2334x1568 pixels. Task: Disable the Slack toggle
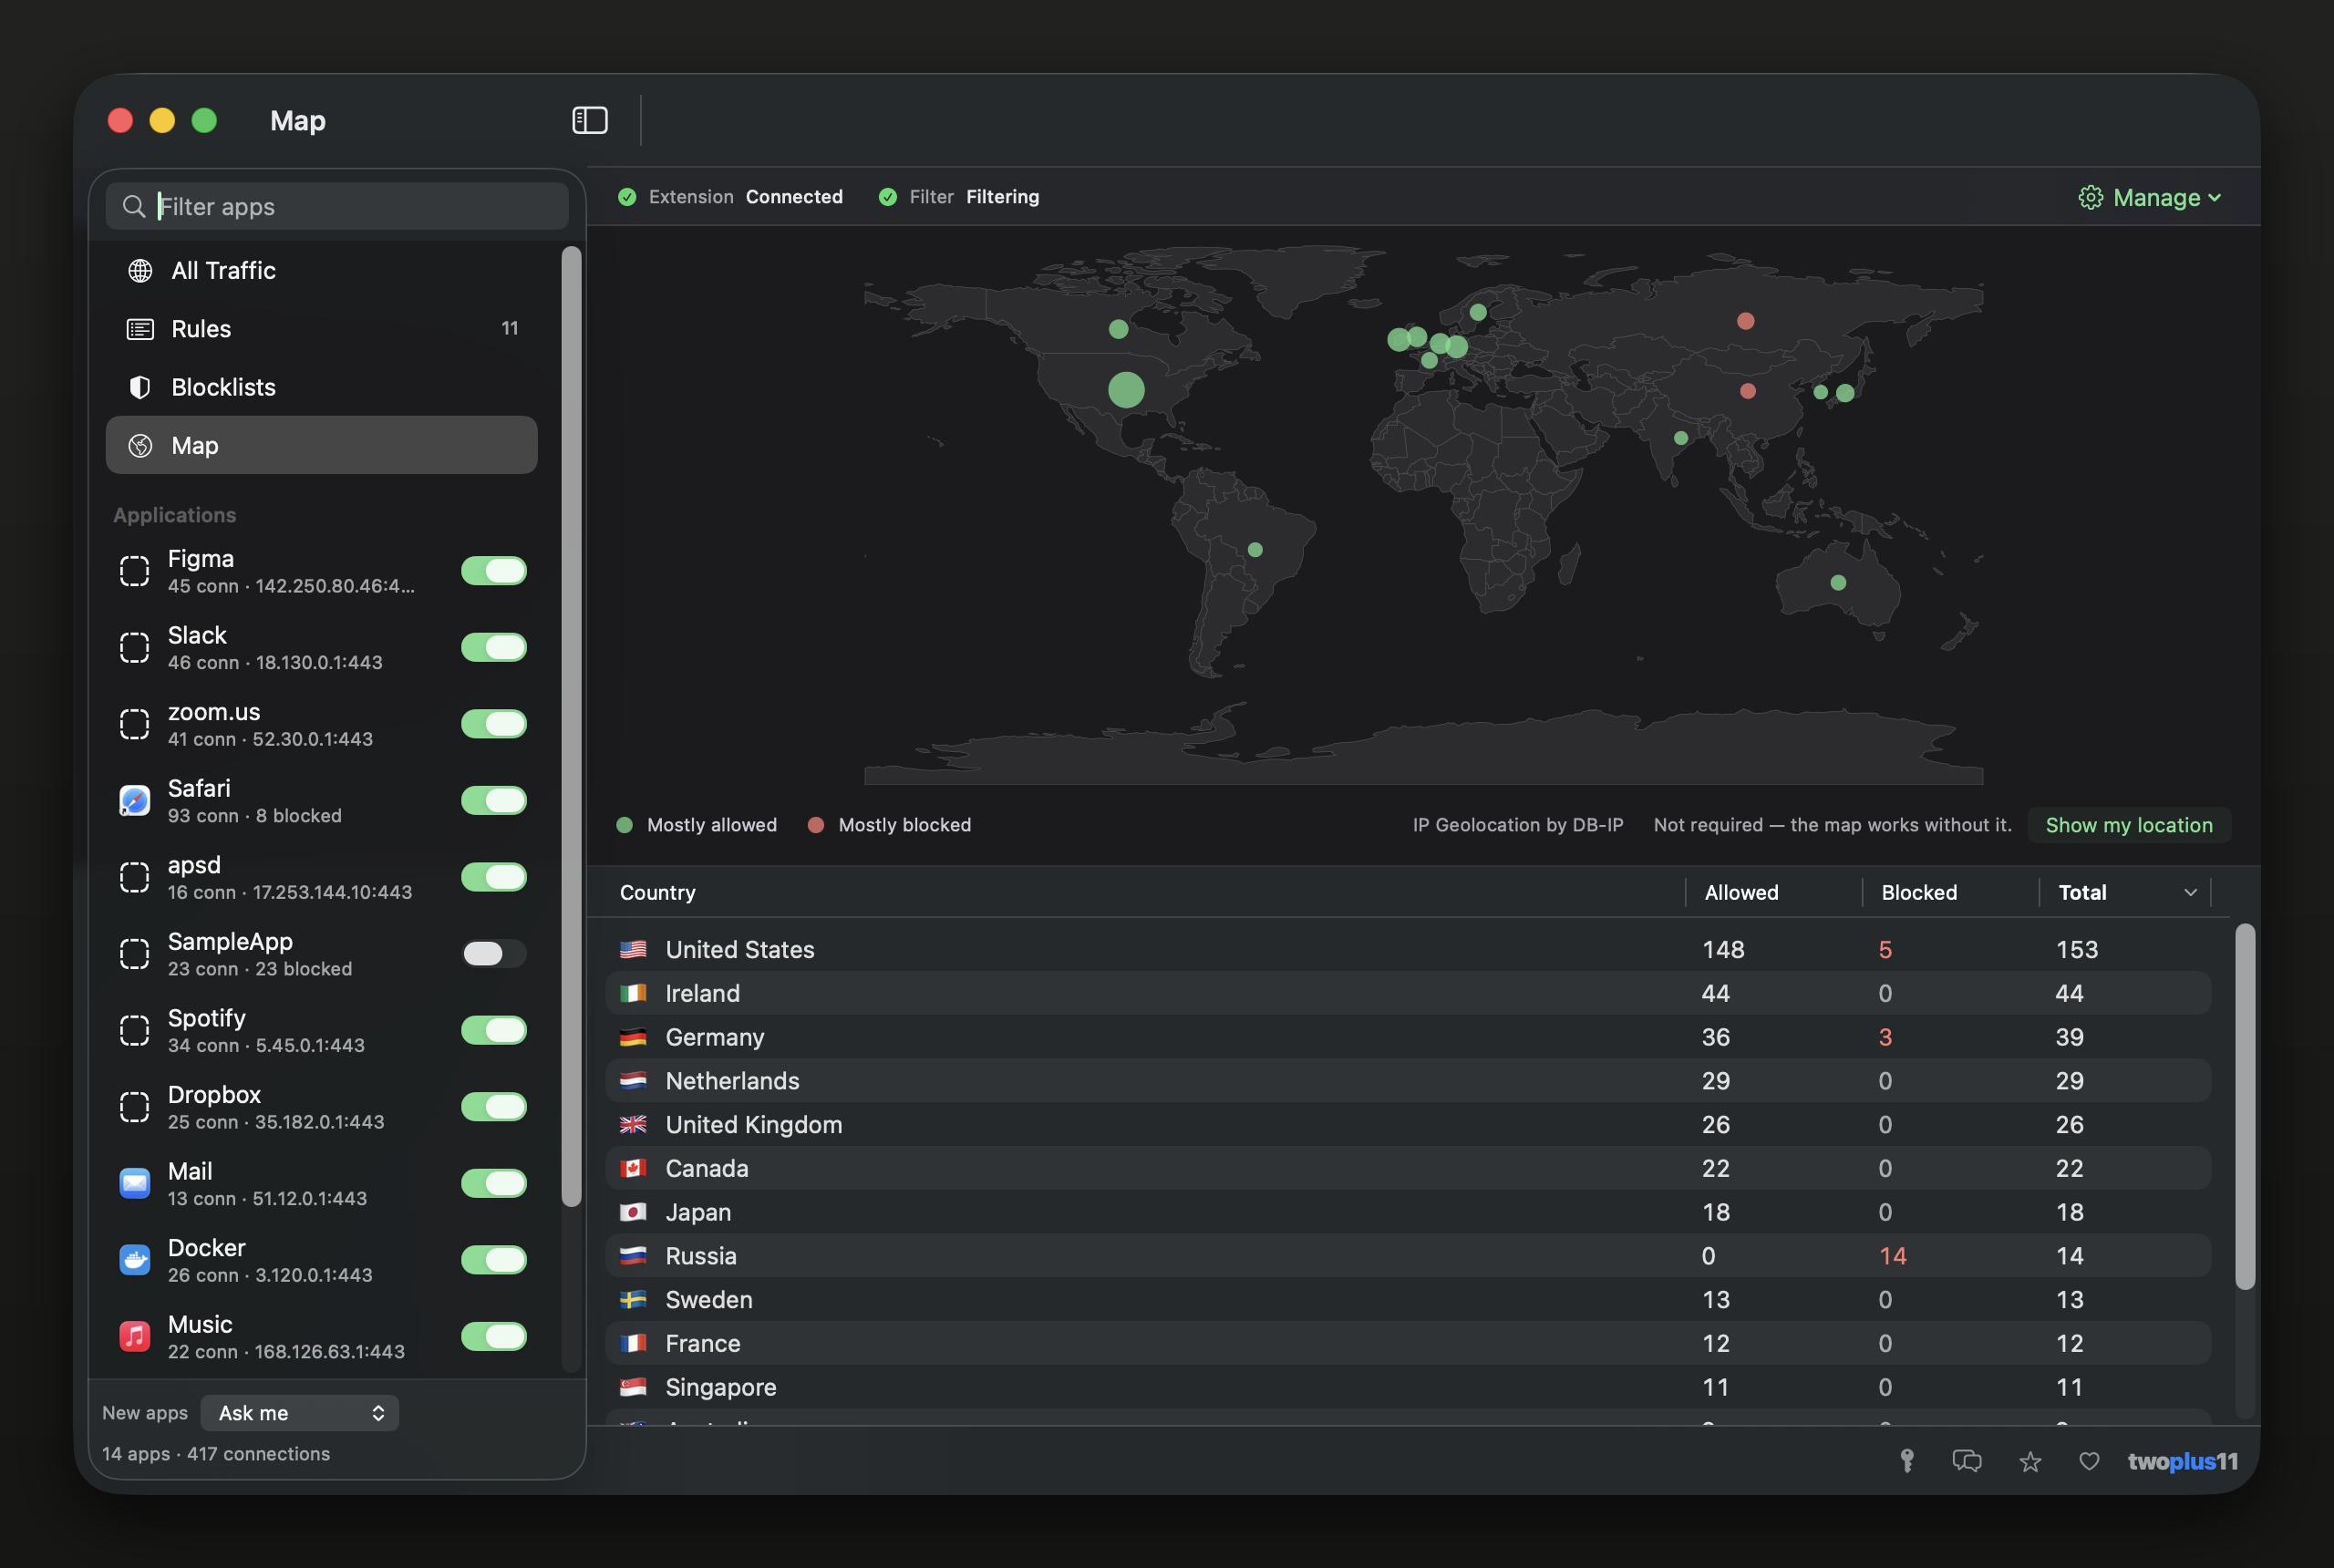(494, 647)
